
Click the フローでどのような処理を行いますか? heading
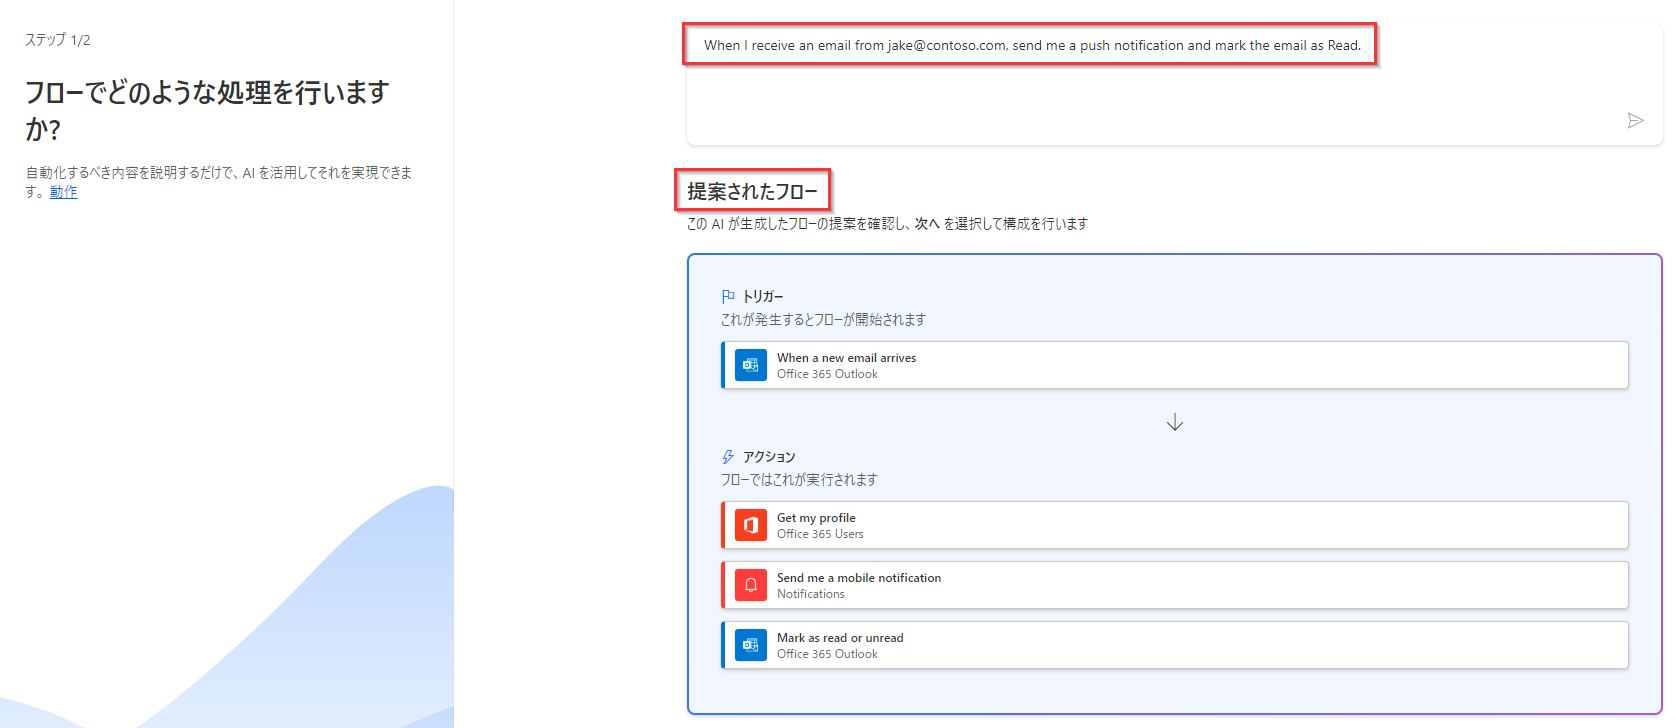(x=207, y=110)
